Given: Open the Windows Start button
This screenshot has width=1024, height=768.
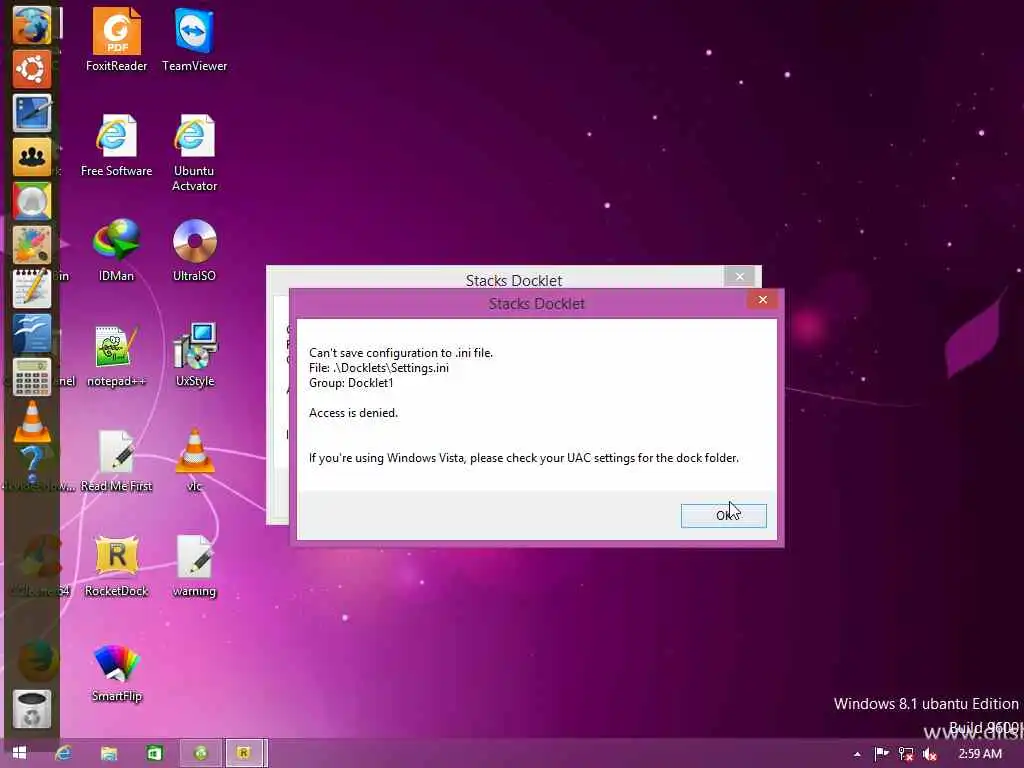Looking at the screenshot, I should click(x=20, y=753).
